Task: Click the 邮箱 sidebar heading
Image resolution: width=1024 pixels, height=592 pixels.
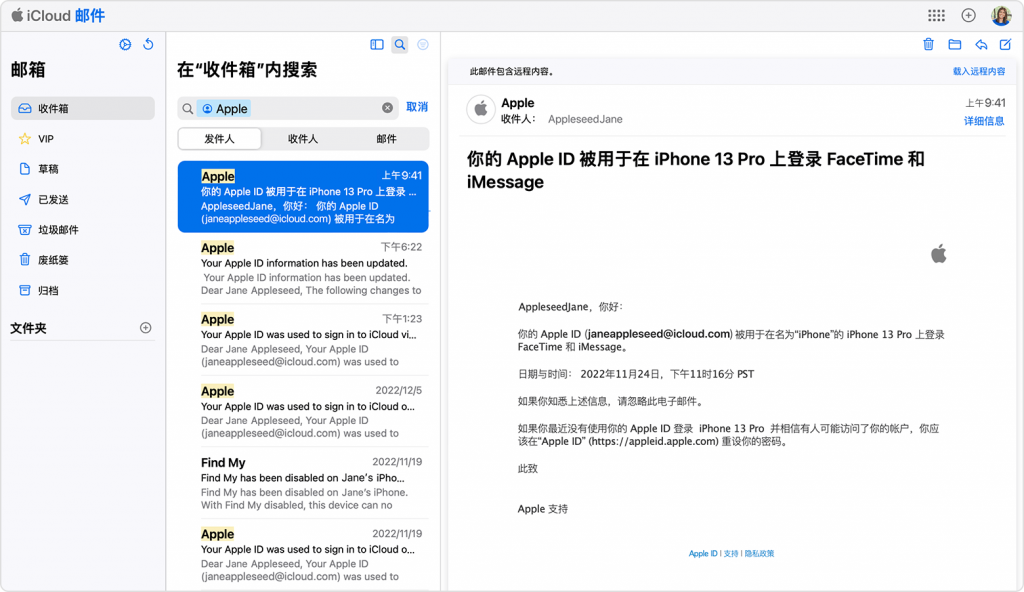Action: pyautogui.click(x=28, y=70)
